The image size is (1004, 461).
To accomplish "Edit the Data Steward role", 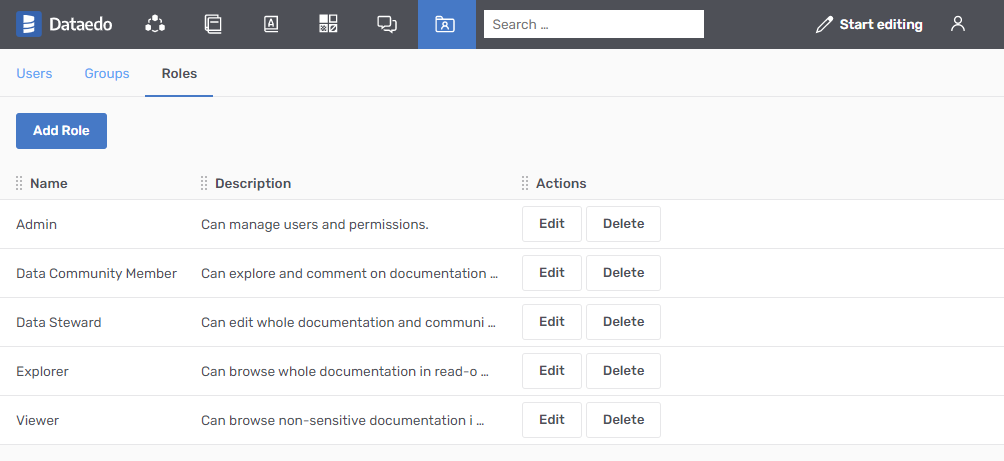I will (551, 322).
